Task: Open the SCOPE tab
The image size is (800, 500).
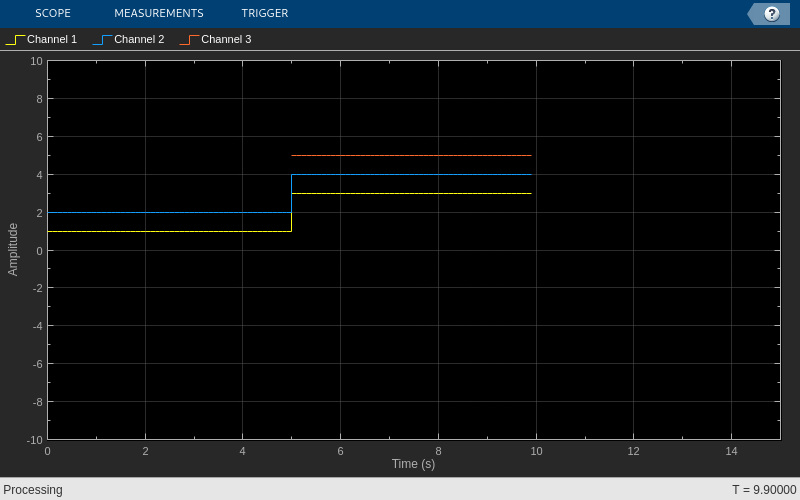Action: (x=53, y=13)
